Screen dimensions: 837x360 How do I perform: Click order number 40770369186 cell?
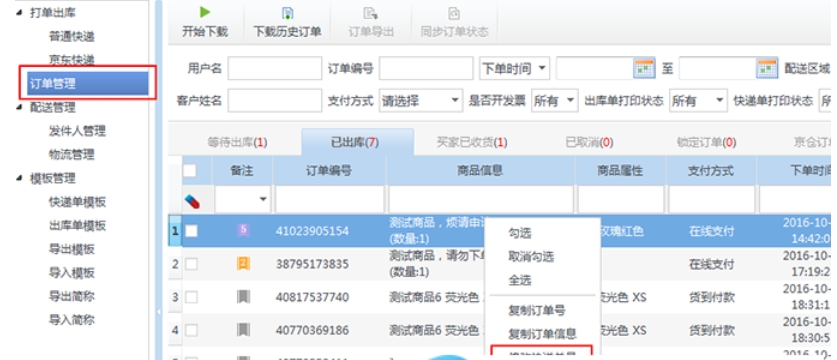click(x=312, y=330)
